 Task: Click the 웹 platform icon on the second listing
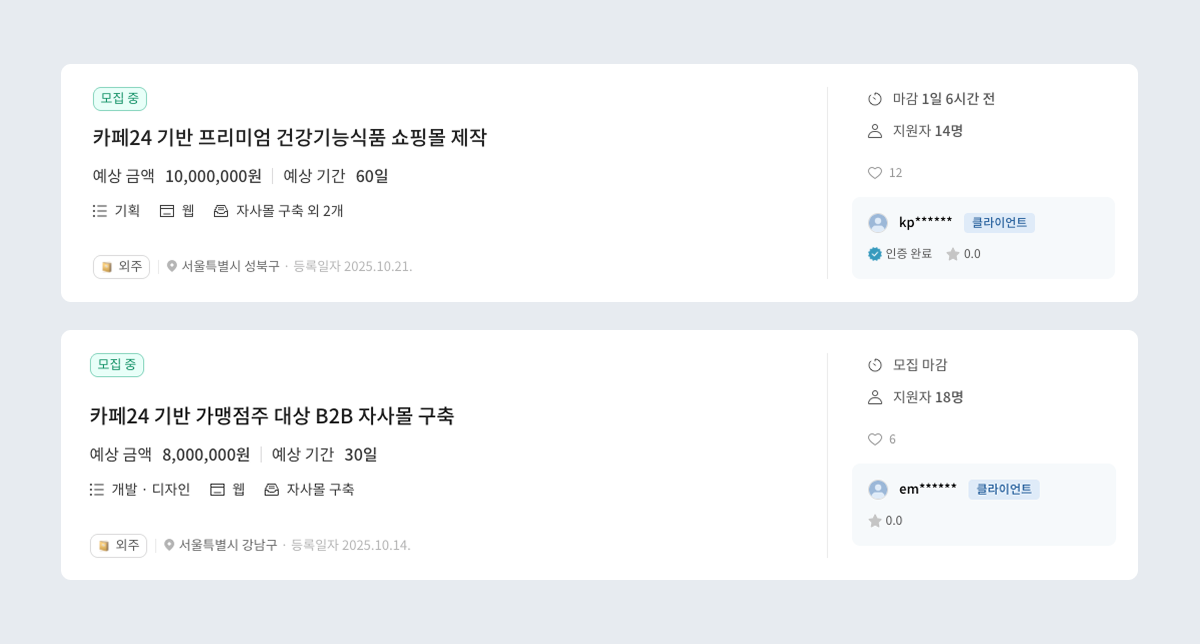(215, 489)
